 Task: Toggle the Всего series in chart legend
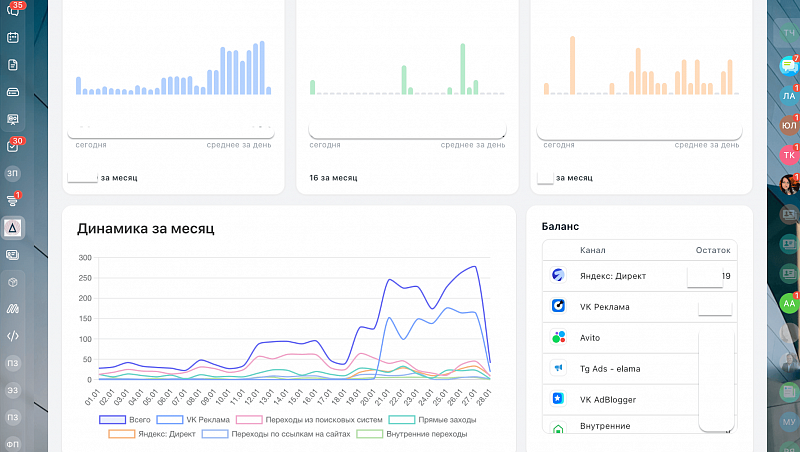point(111,420)
